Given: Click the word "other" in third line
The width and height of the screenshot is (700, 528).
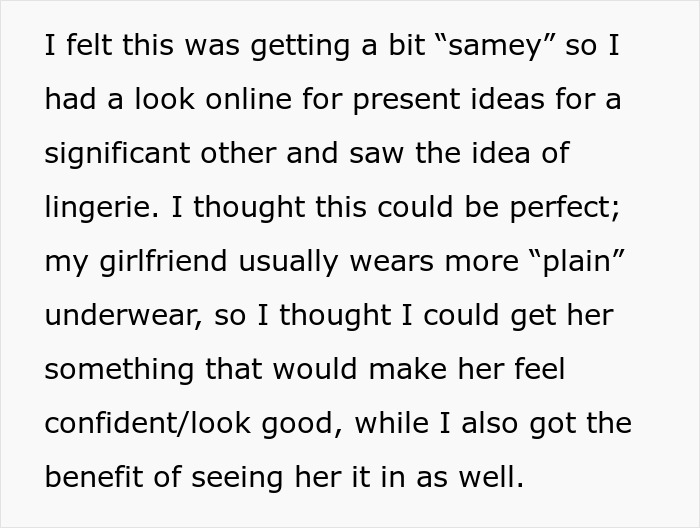Looking at the screenshot, I should pyautogui.click(x=238, y=154).
